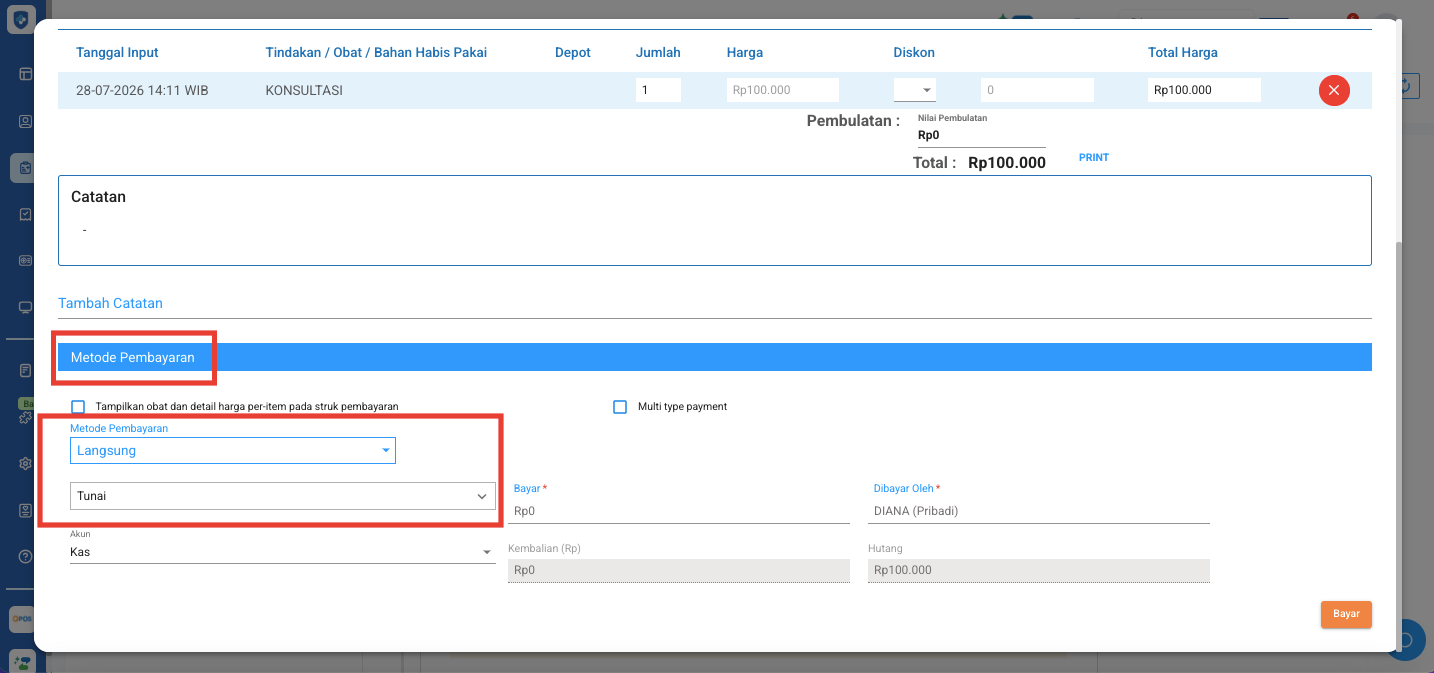Open the settings gear icon in the sidebar
The image size is (1434, 673).
[x=25, y=464]
